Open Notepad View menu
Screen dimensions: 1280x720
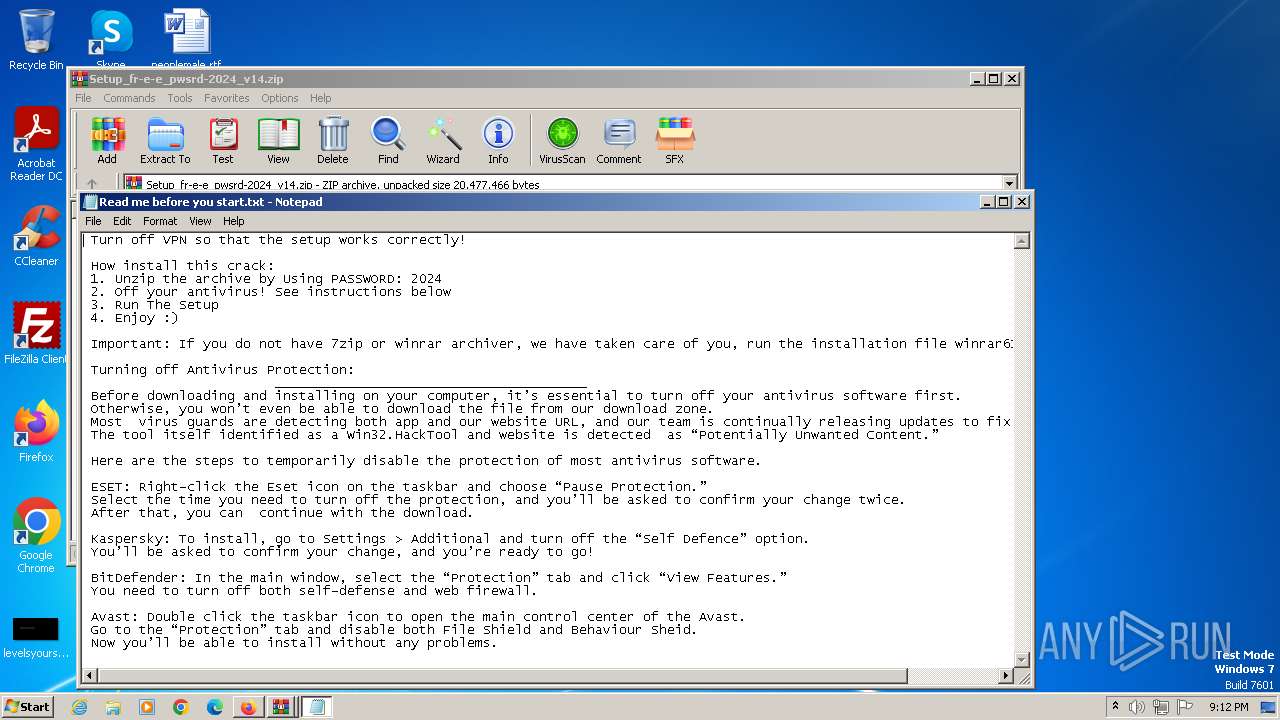201,221
